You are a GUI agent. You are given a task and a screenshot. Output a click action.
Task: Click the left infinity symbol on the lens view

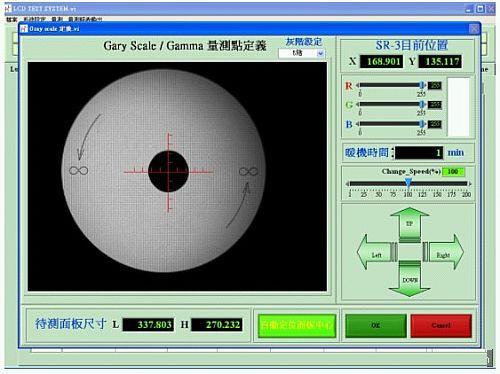click(78, 171)
